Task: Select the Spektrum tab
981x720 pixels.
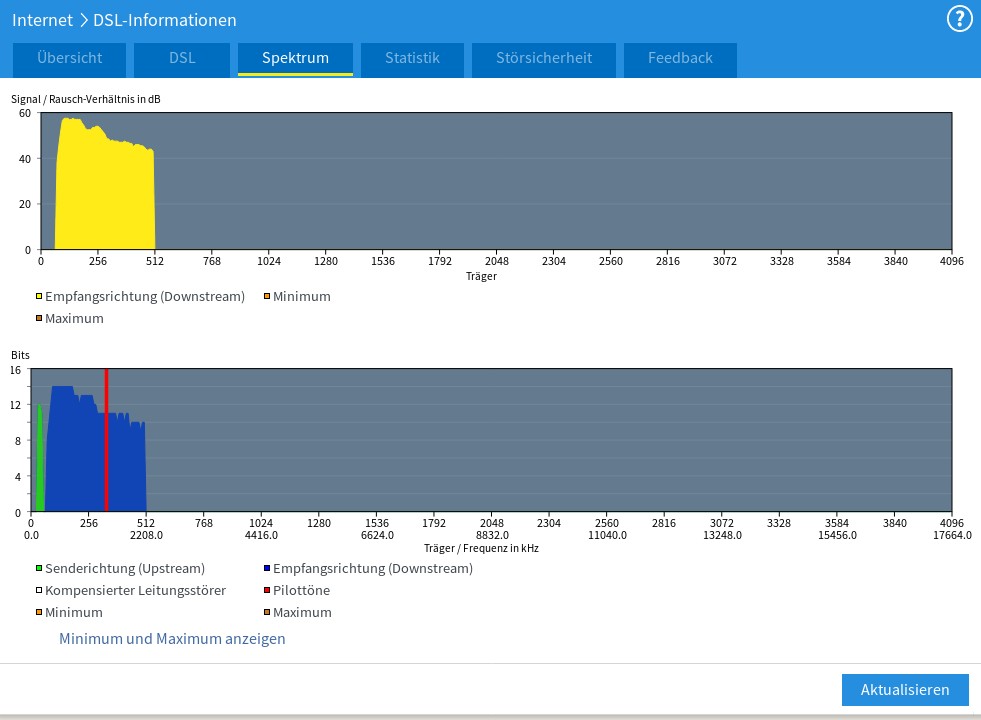Action: coord(295,58)
